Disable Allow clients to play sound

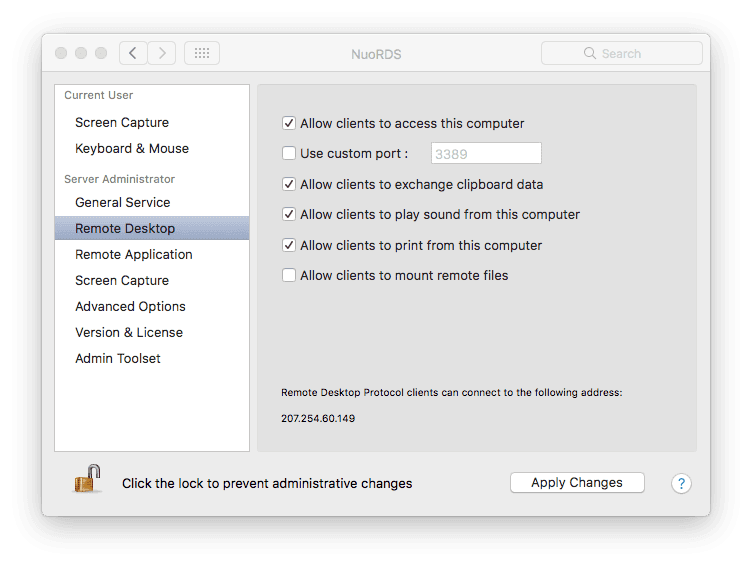point(289,214)
